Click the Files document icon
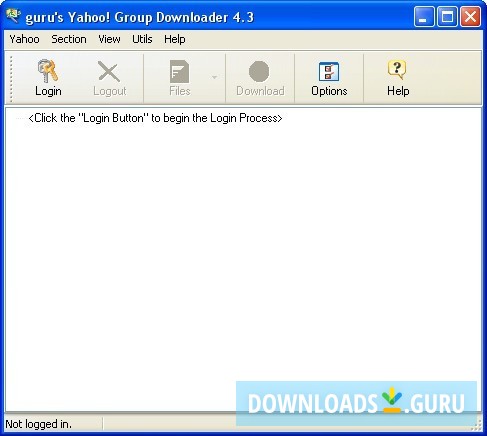 [179, 71]
